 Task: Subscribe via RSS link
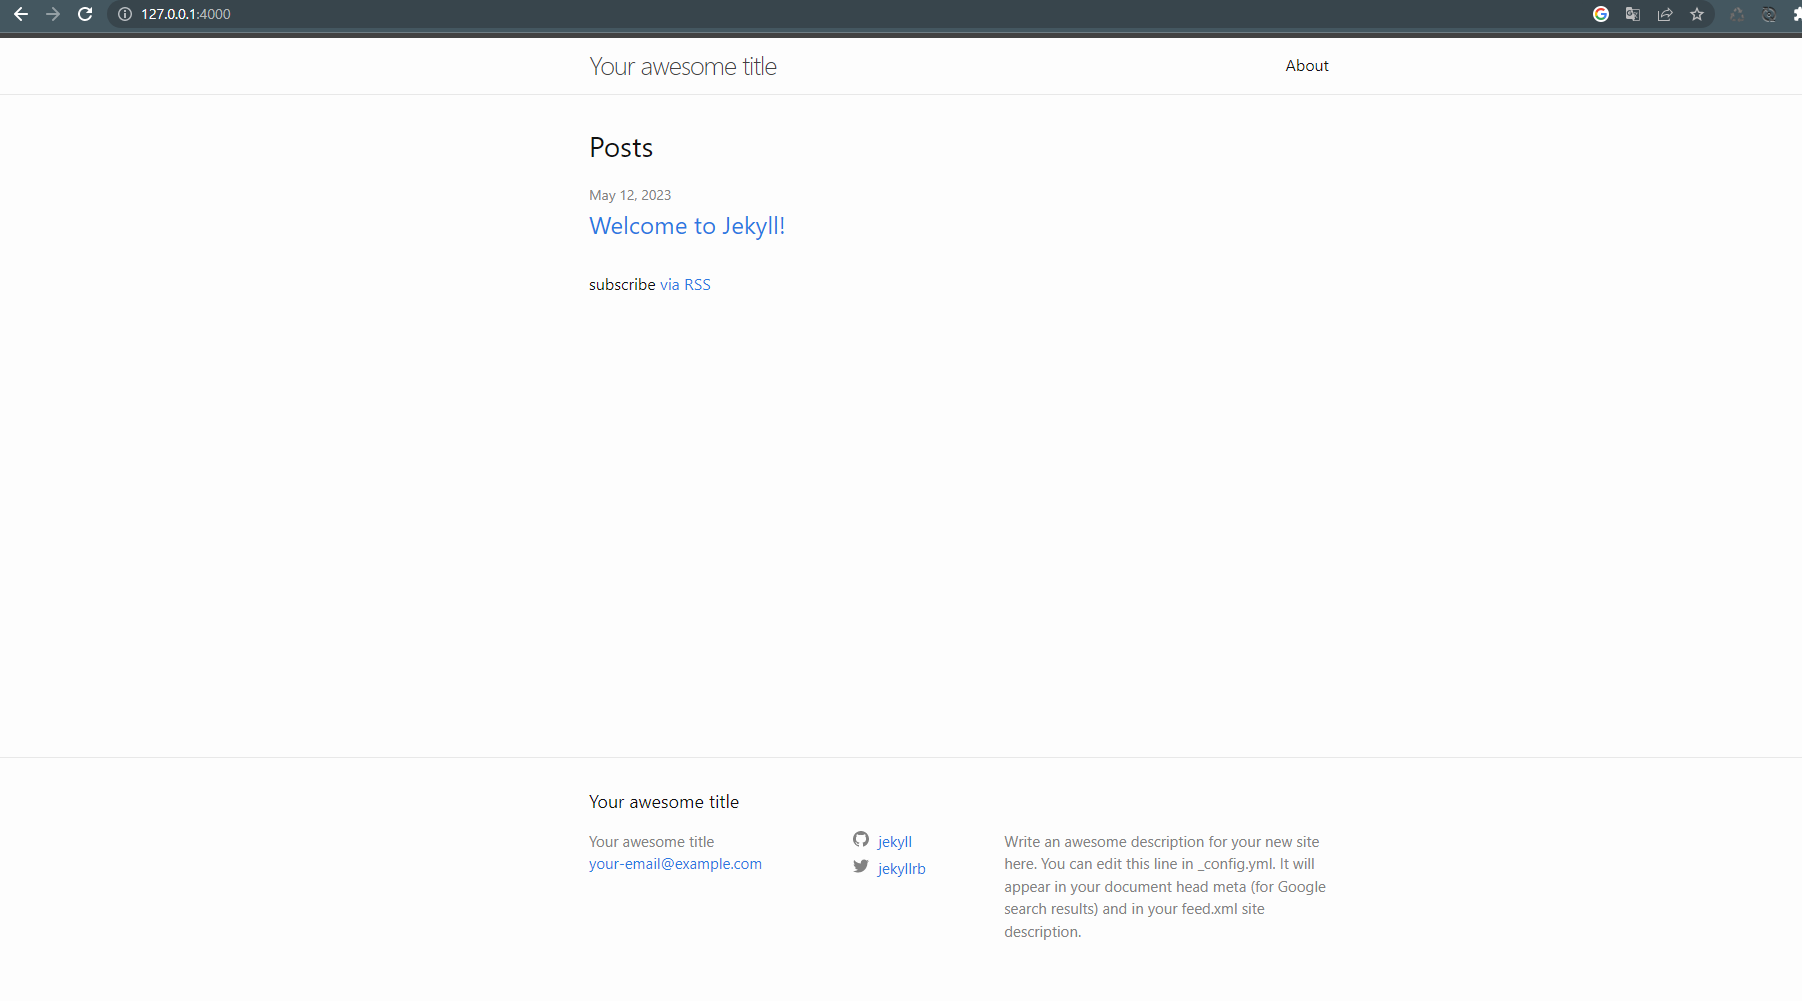(x=685, y=285)
